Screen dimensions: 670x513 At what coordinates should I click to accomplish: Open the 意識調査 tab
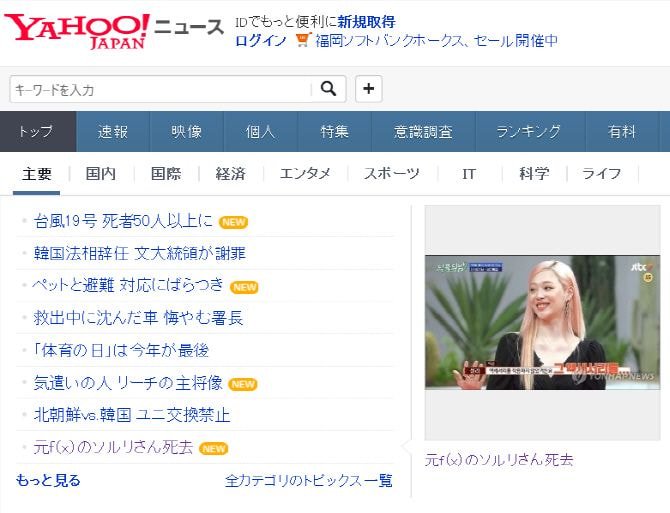422,132
